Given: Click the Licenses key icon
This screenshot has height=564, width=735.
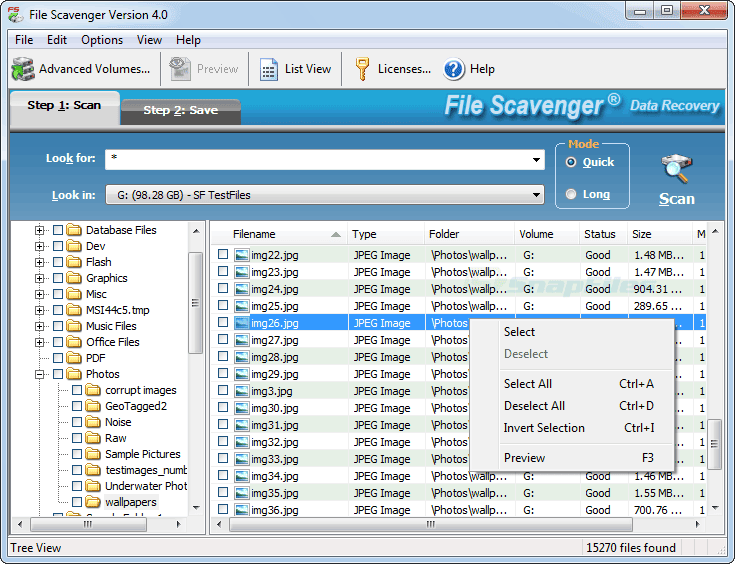Looking at the screenshot, I should coord(362,69).
